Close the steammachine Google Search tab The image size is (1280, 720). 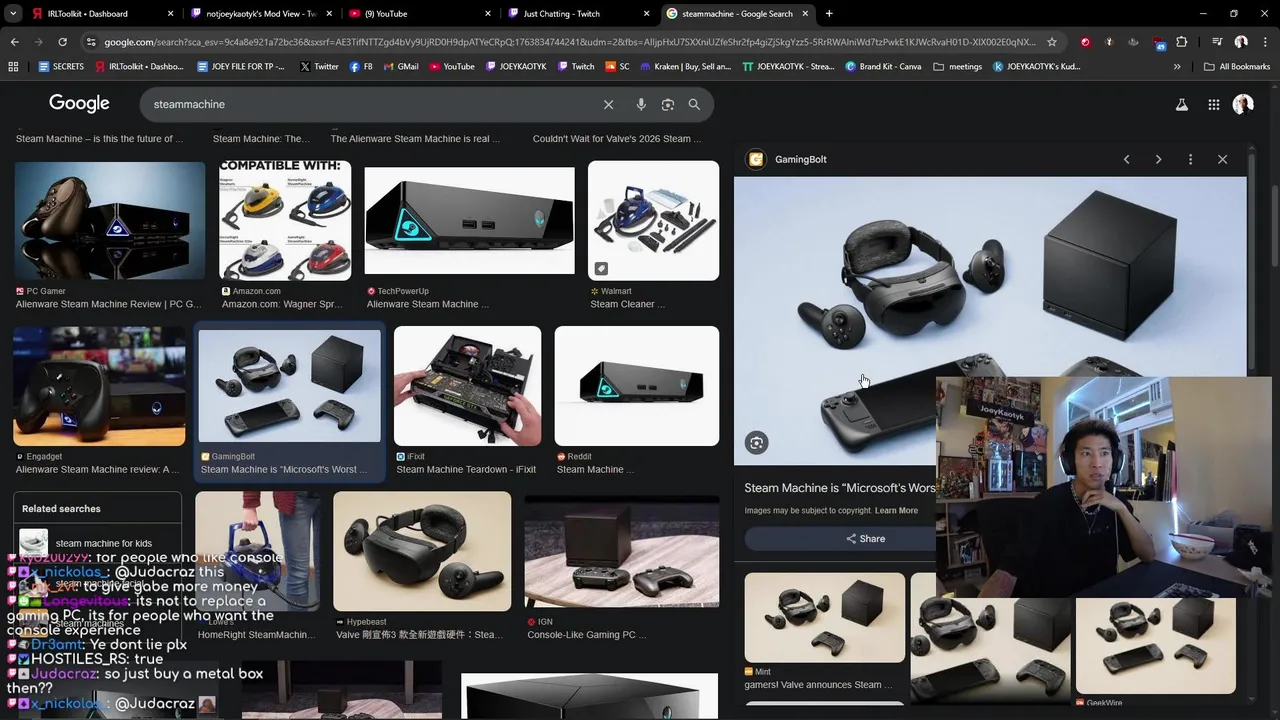(x=807, y=14)
